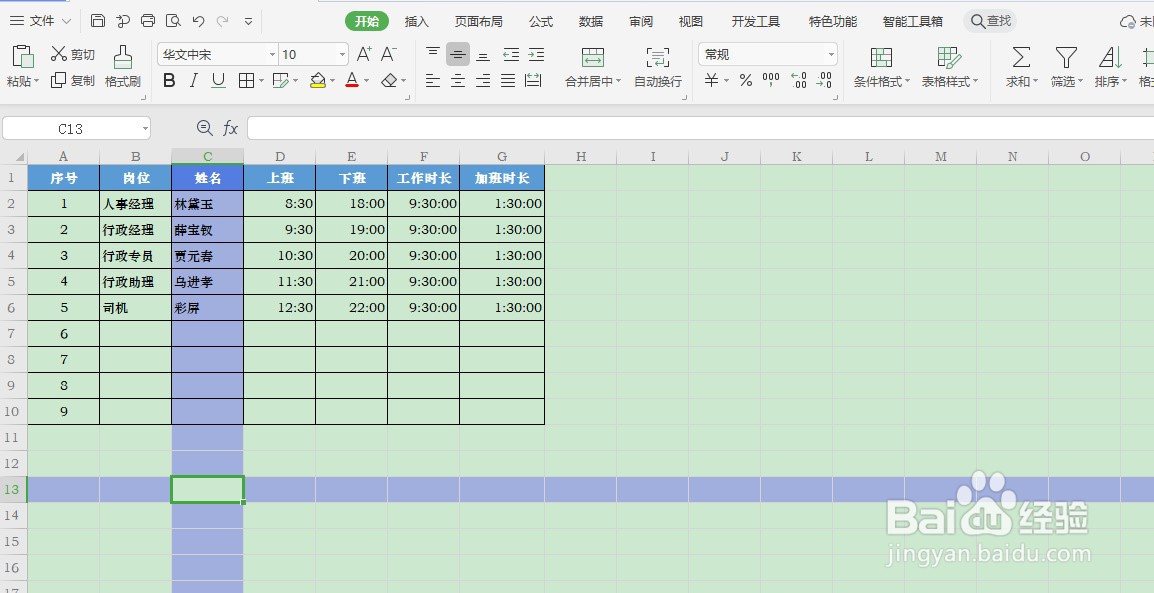Image resolution: width=1154 pixels, height=593 pixels.
Task: Open the Name Box dropdown next to C13
Action: [146, 129]
